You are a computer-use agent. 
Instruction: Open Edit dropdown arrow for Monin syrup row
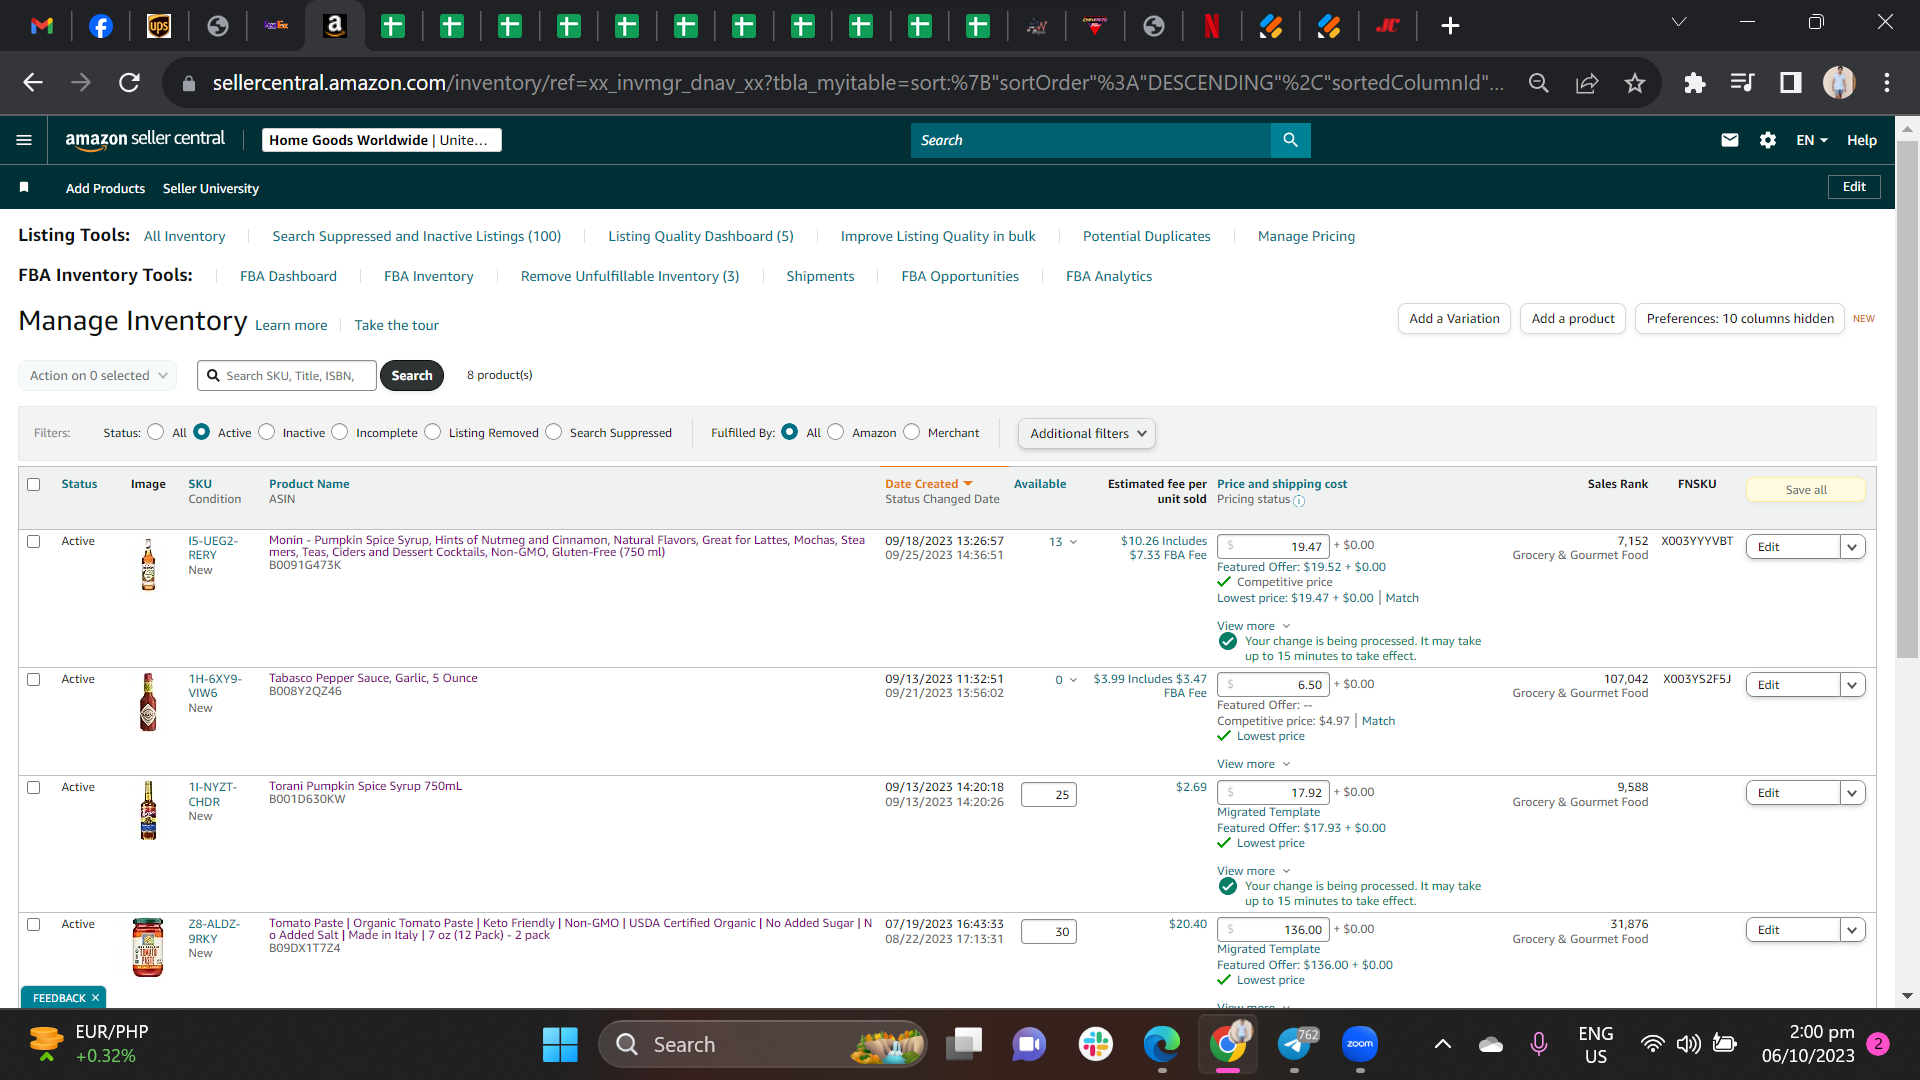(1852, 547)
